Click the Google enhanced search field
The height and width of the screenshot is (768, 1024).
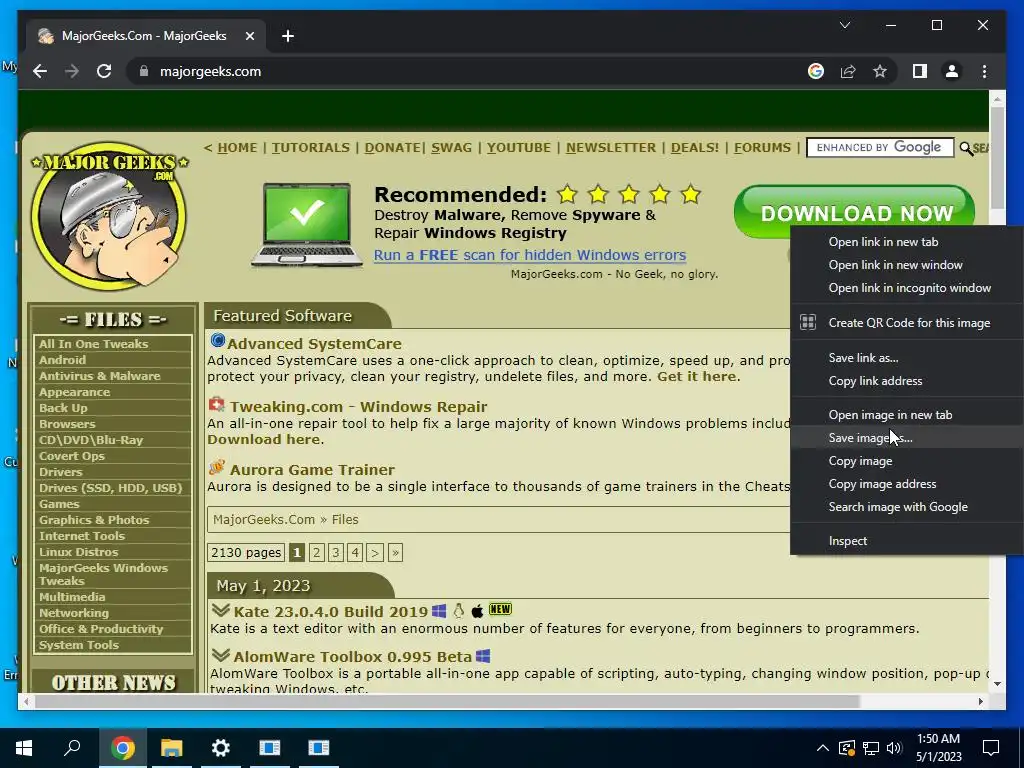[880, 148]
